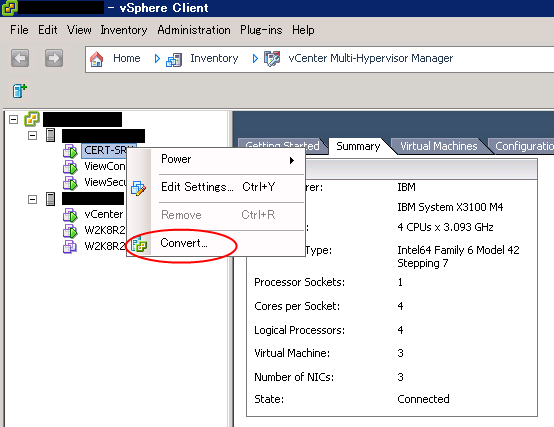The height and width of the screenshot is (427, 554).
Task: Click the ViewCon virtual machine icon
Action: tap(70, 167)
